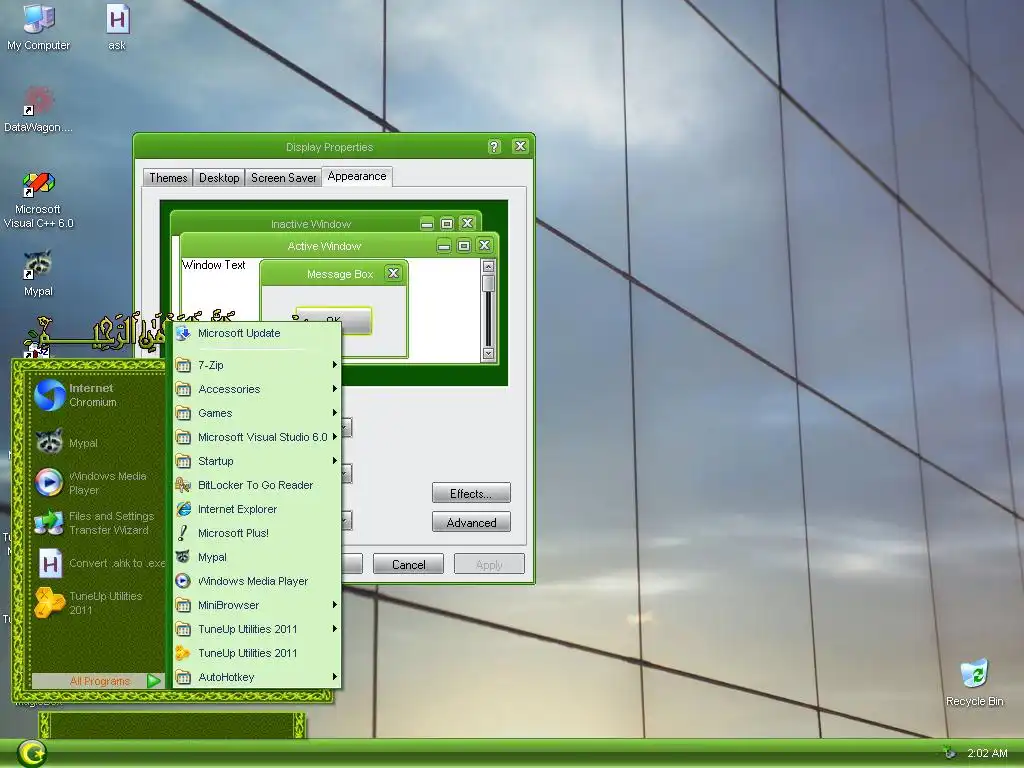This screenshot has height=768, width=1024.
Task: Click the crescent Start button on taskbar
Action: click(31, 754)
